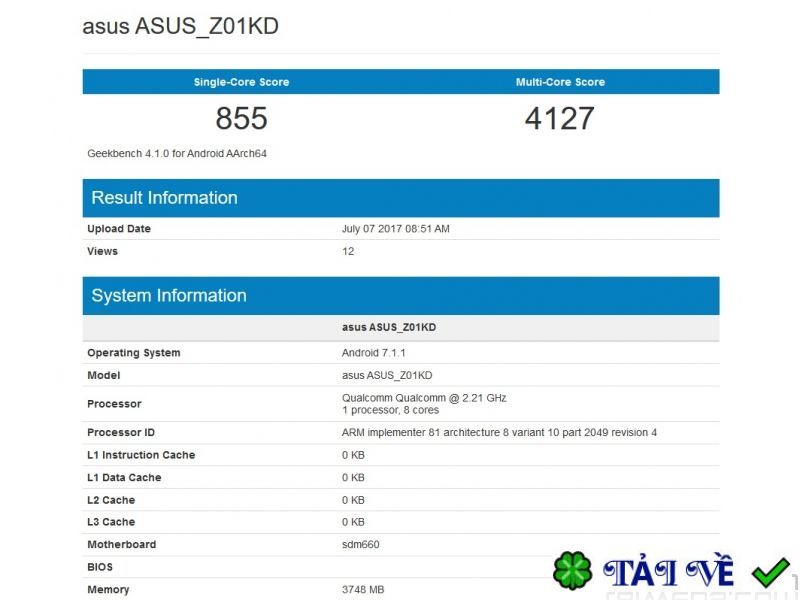Image resolution: width=800 pixels, height=600 pixels.
Task: Click the Qualcomm Processor details entry
Action: click(400, 403)
